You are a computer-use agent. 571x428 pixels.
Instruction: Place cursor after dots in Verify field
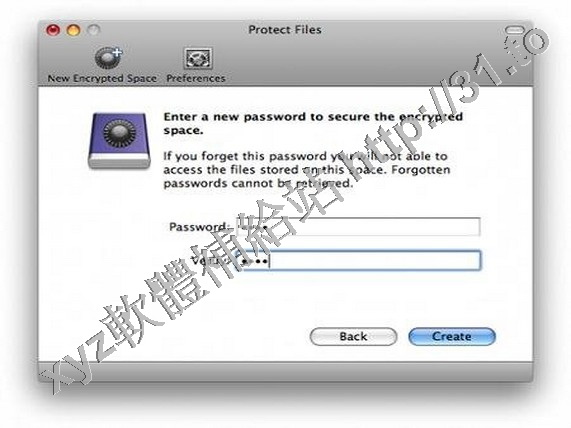point(271,261)
